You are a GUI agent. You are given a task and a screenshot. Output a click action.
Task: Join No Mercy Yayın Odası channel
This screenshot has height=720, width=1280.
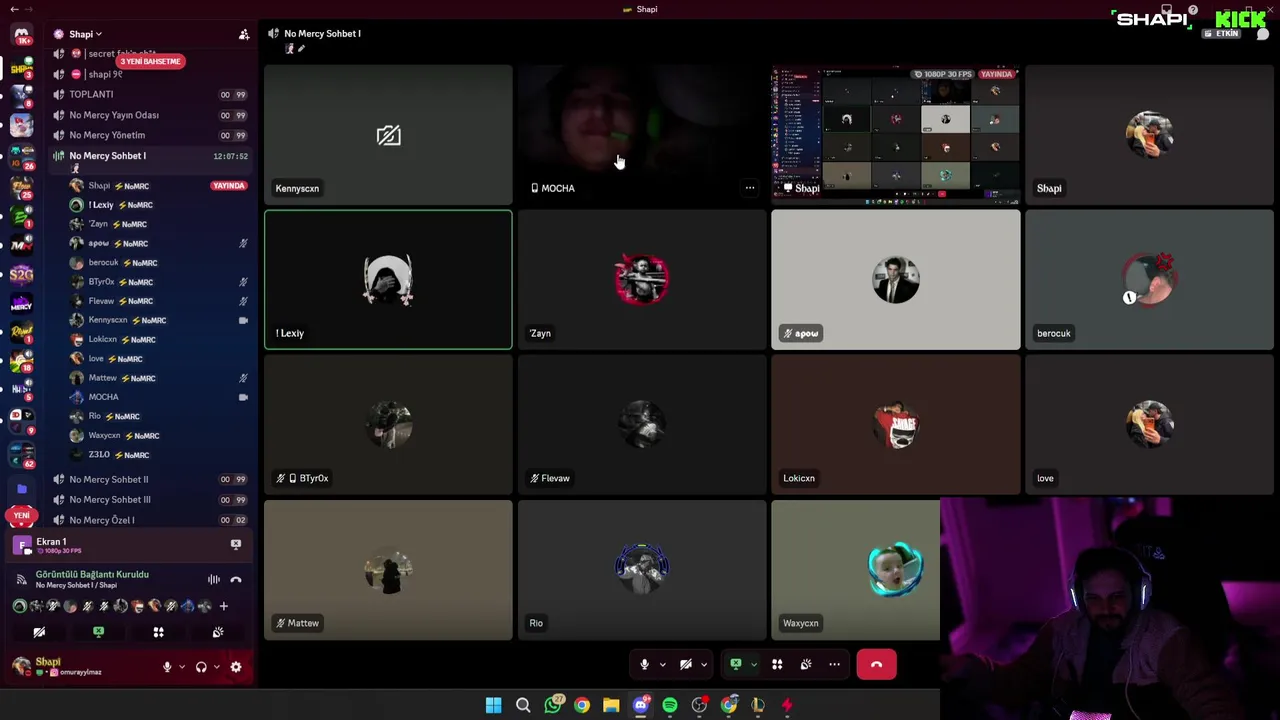(150, 115)
